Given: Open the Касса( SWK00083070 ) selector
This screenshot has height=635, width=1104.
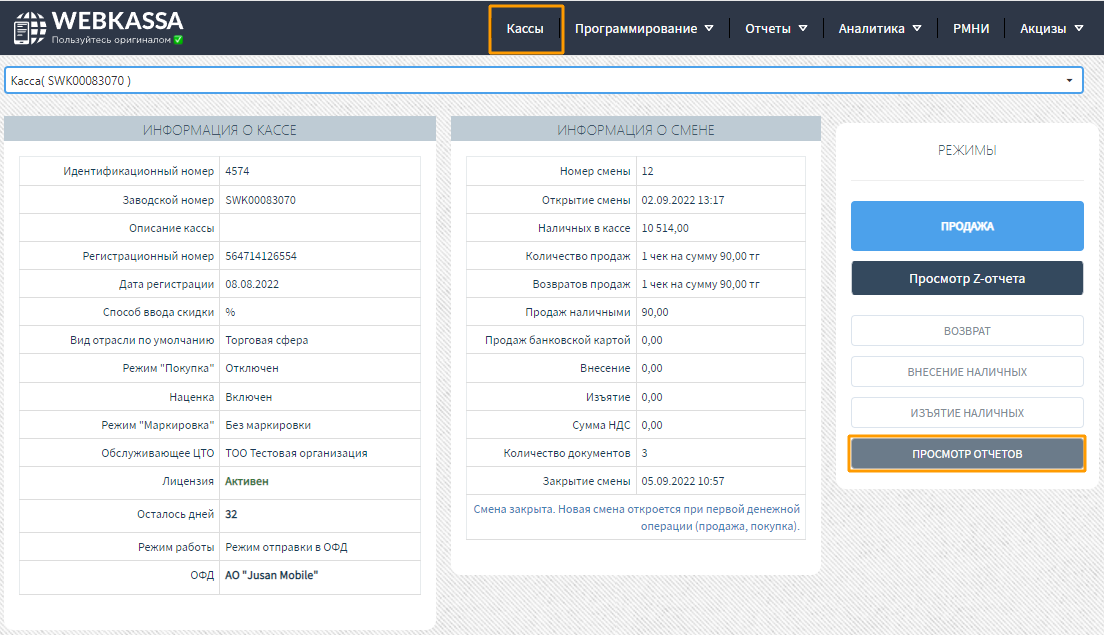Looking at the screenshot, I should pyautogui.click(x=544, y=80).
